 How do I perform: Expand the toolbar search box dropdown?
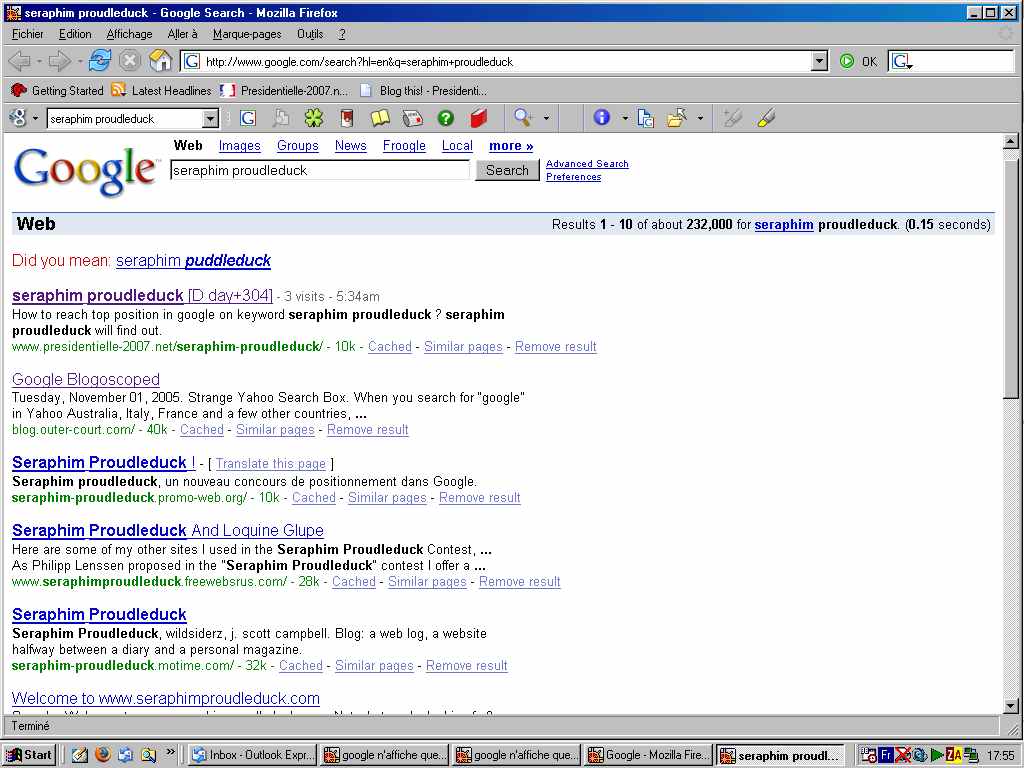click(210, 119)
